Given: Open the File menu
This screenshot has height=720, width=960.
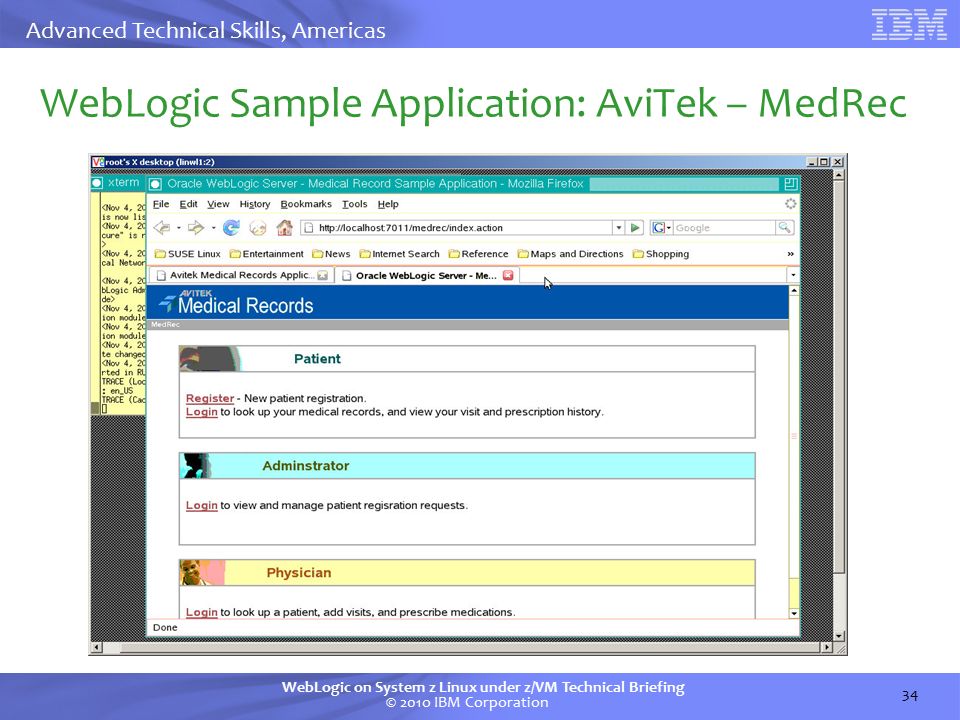Looking at the screenshot, I should tap(160, 204).
